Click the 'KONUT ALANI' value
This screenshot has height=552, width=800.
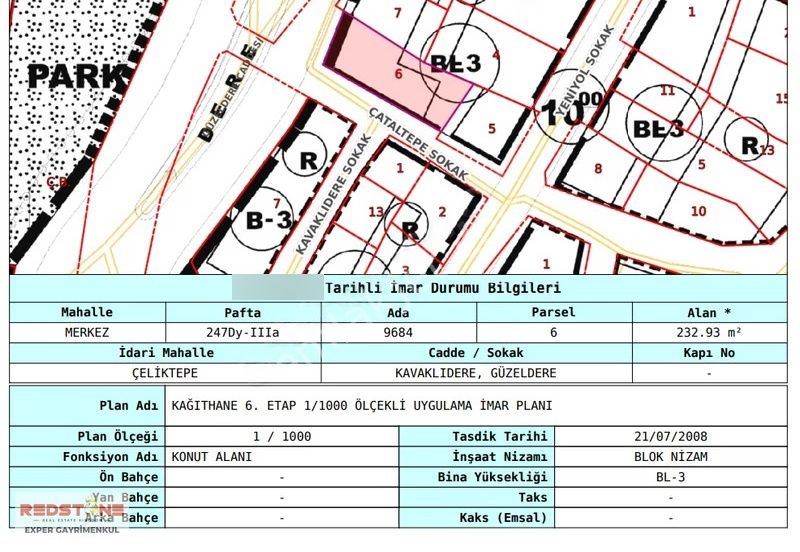pyautogui.click(x=212, y=457)
